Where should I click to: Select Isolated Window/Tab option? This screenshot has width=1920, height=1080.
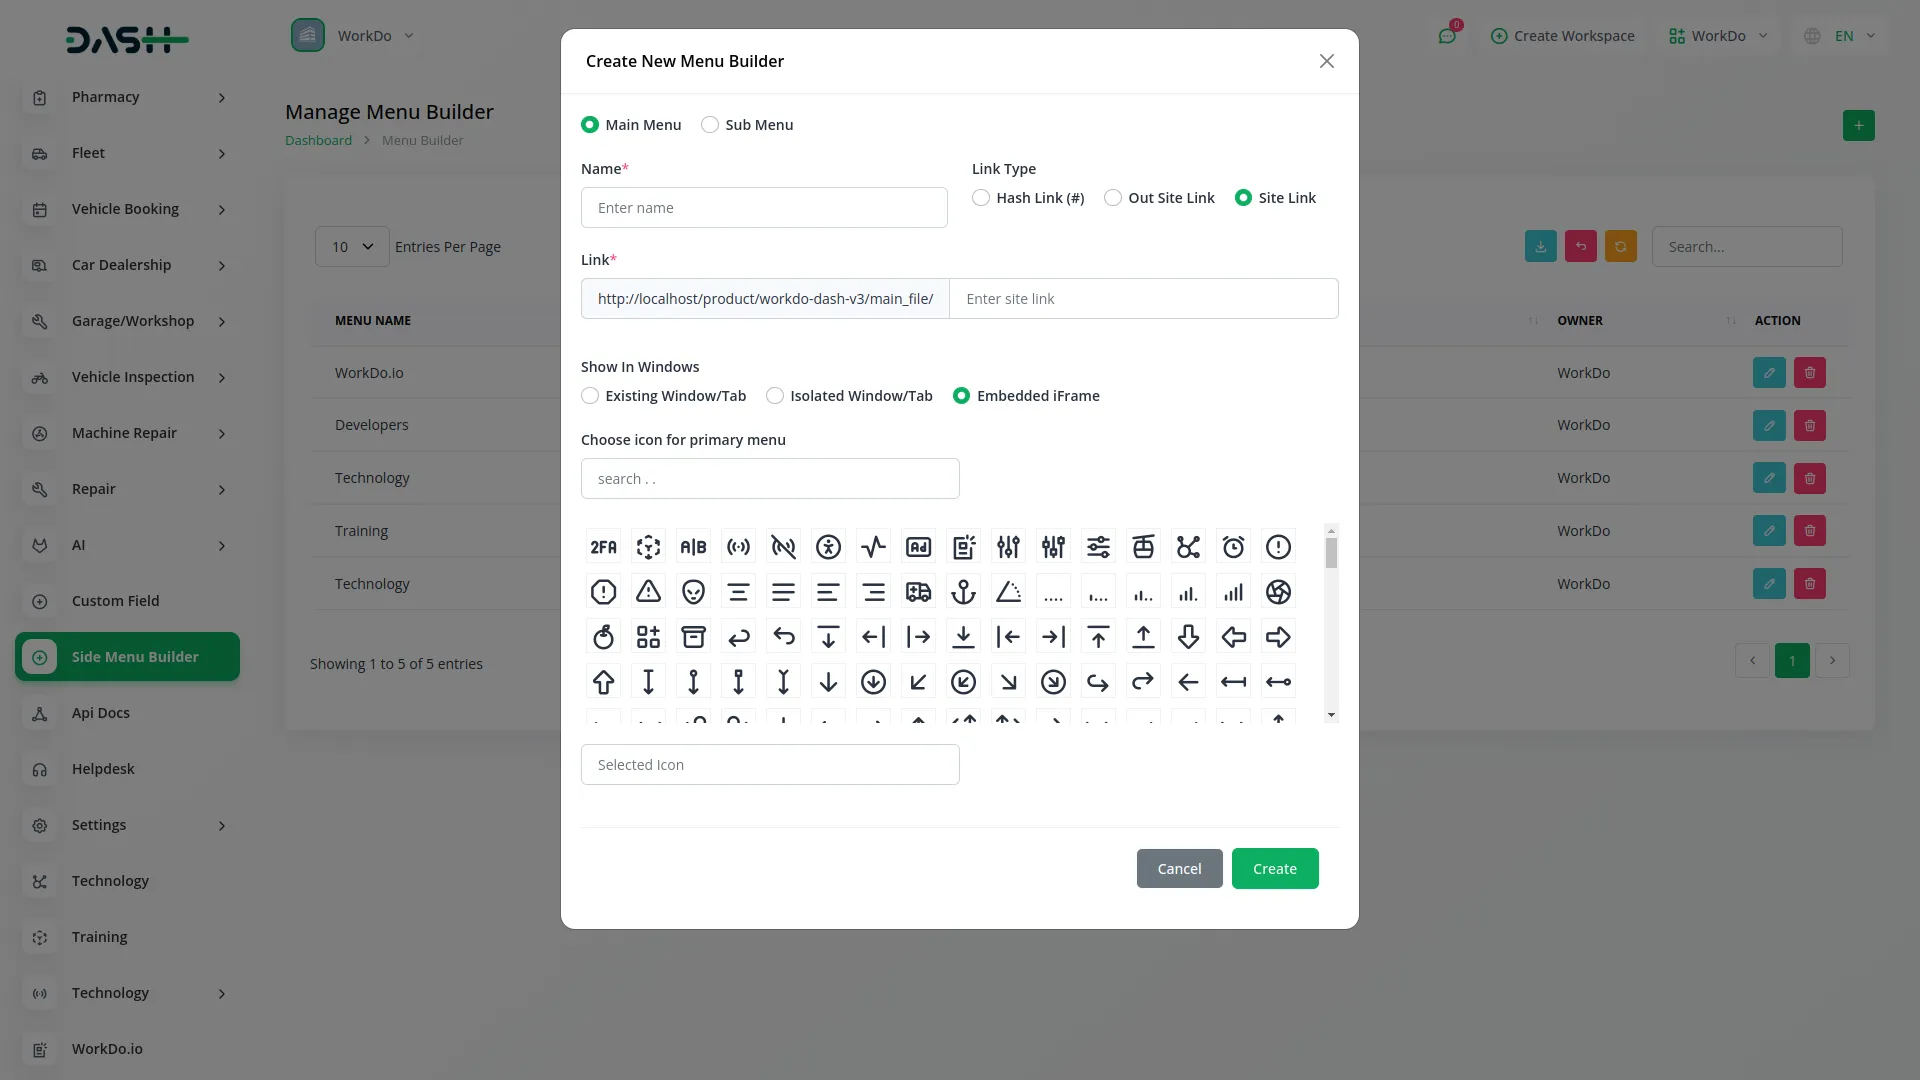click(x=775, y=396)
